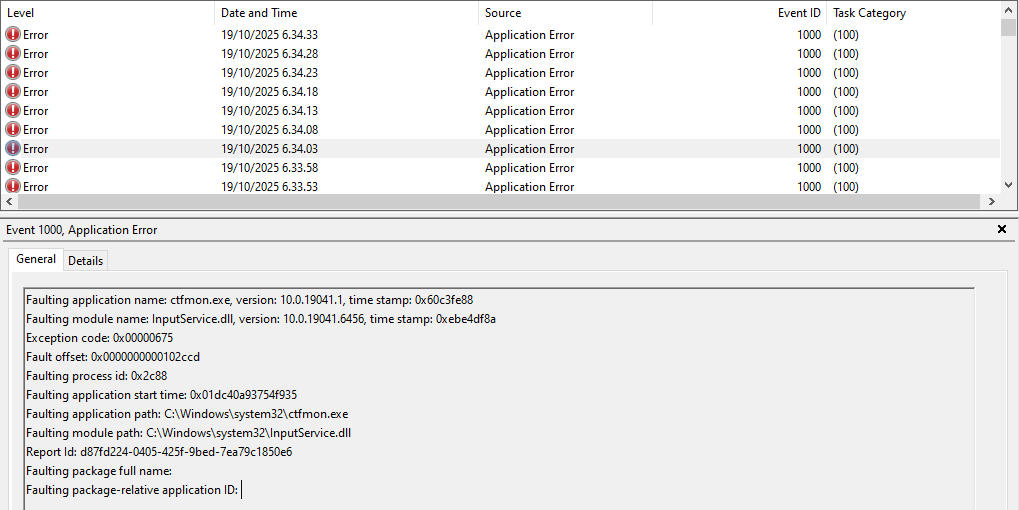Click Event ID 1000 in the 6.34.28 row
This screenshot has height=510, width=1019.
pos(808,54)
